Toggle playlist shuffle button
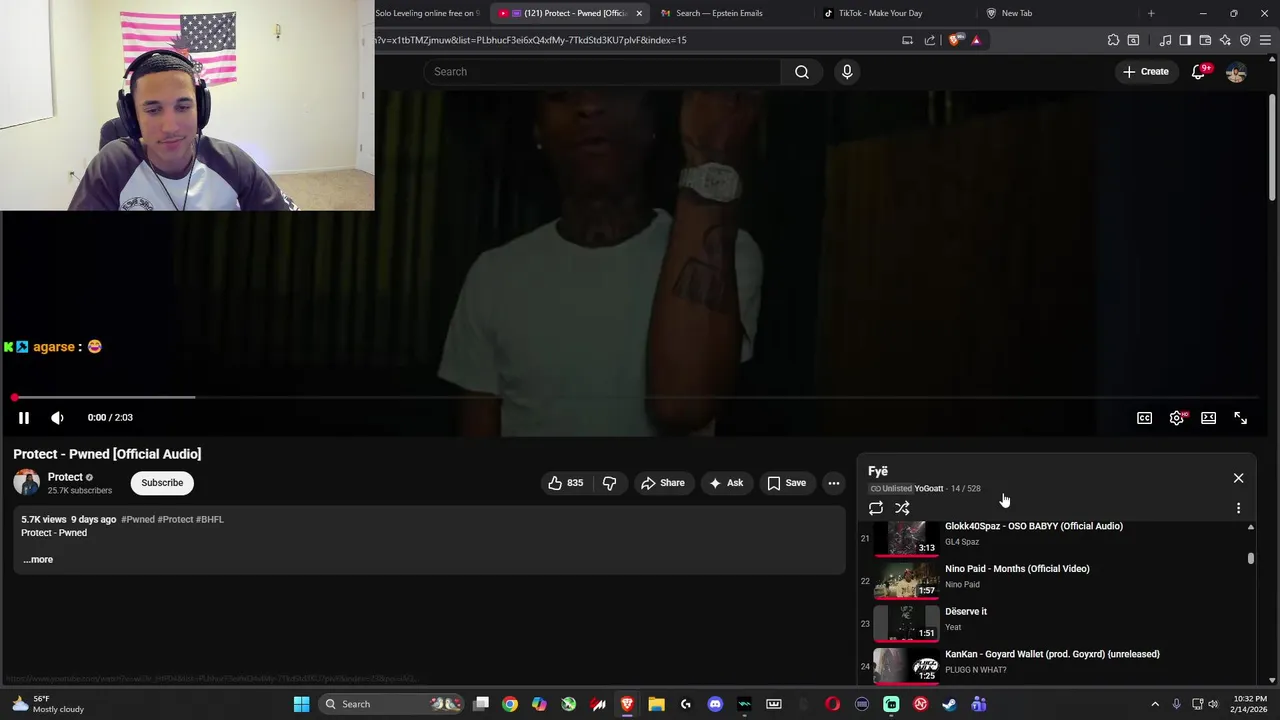 click(902, 508)
